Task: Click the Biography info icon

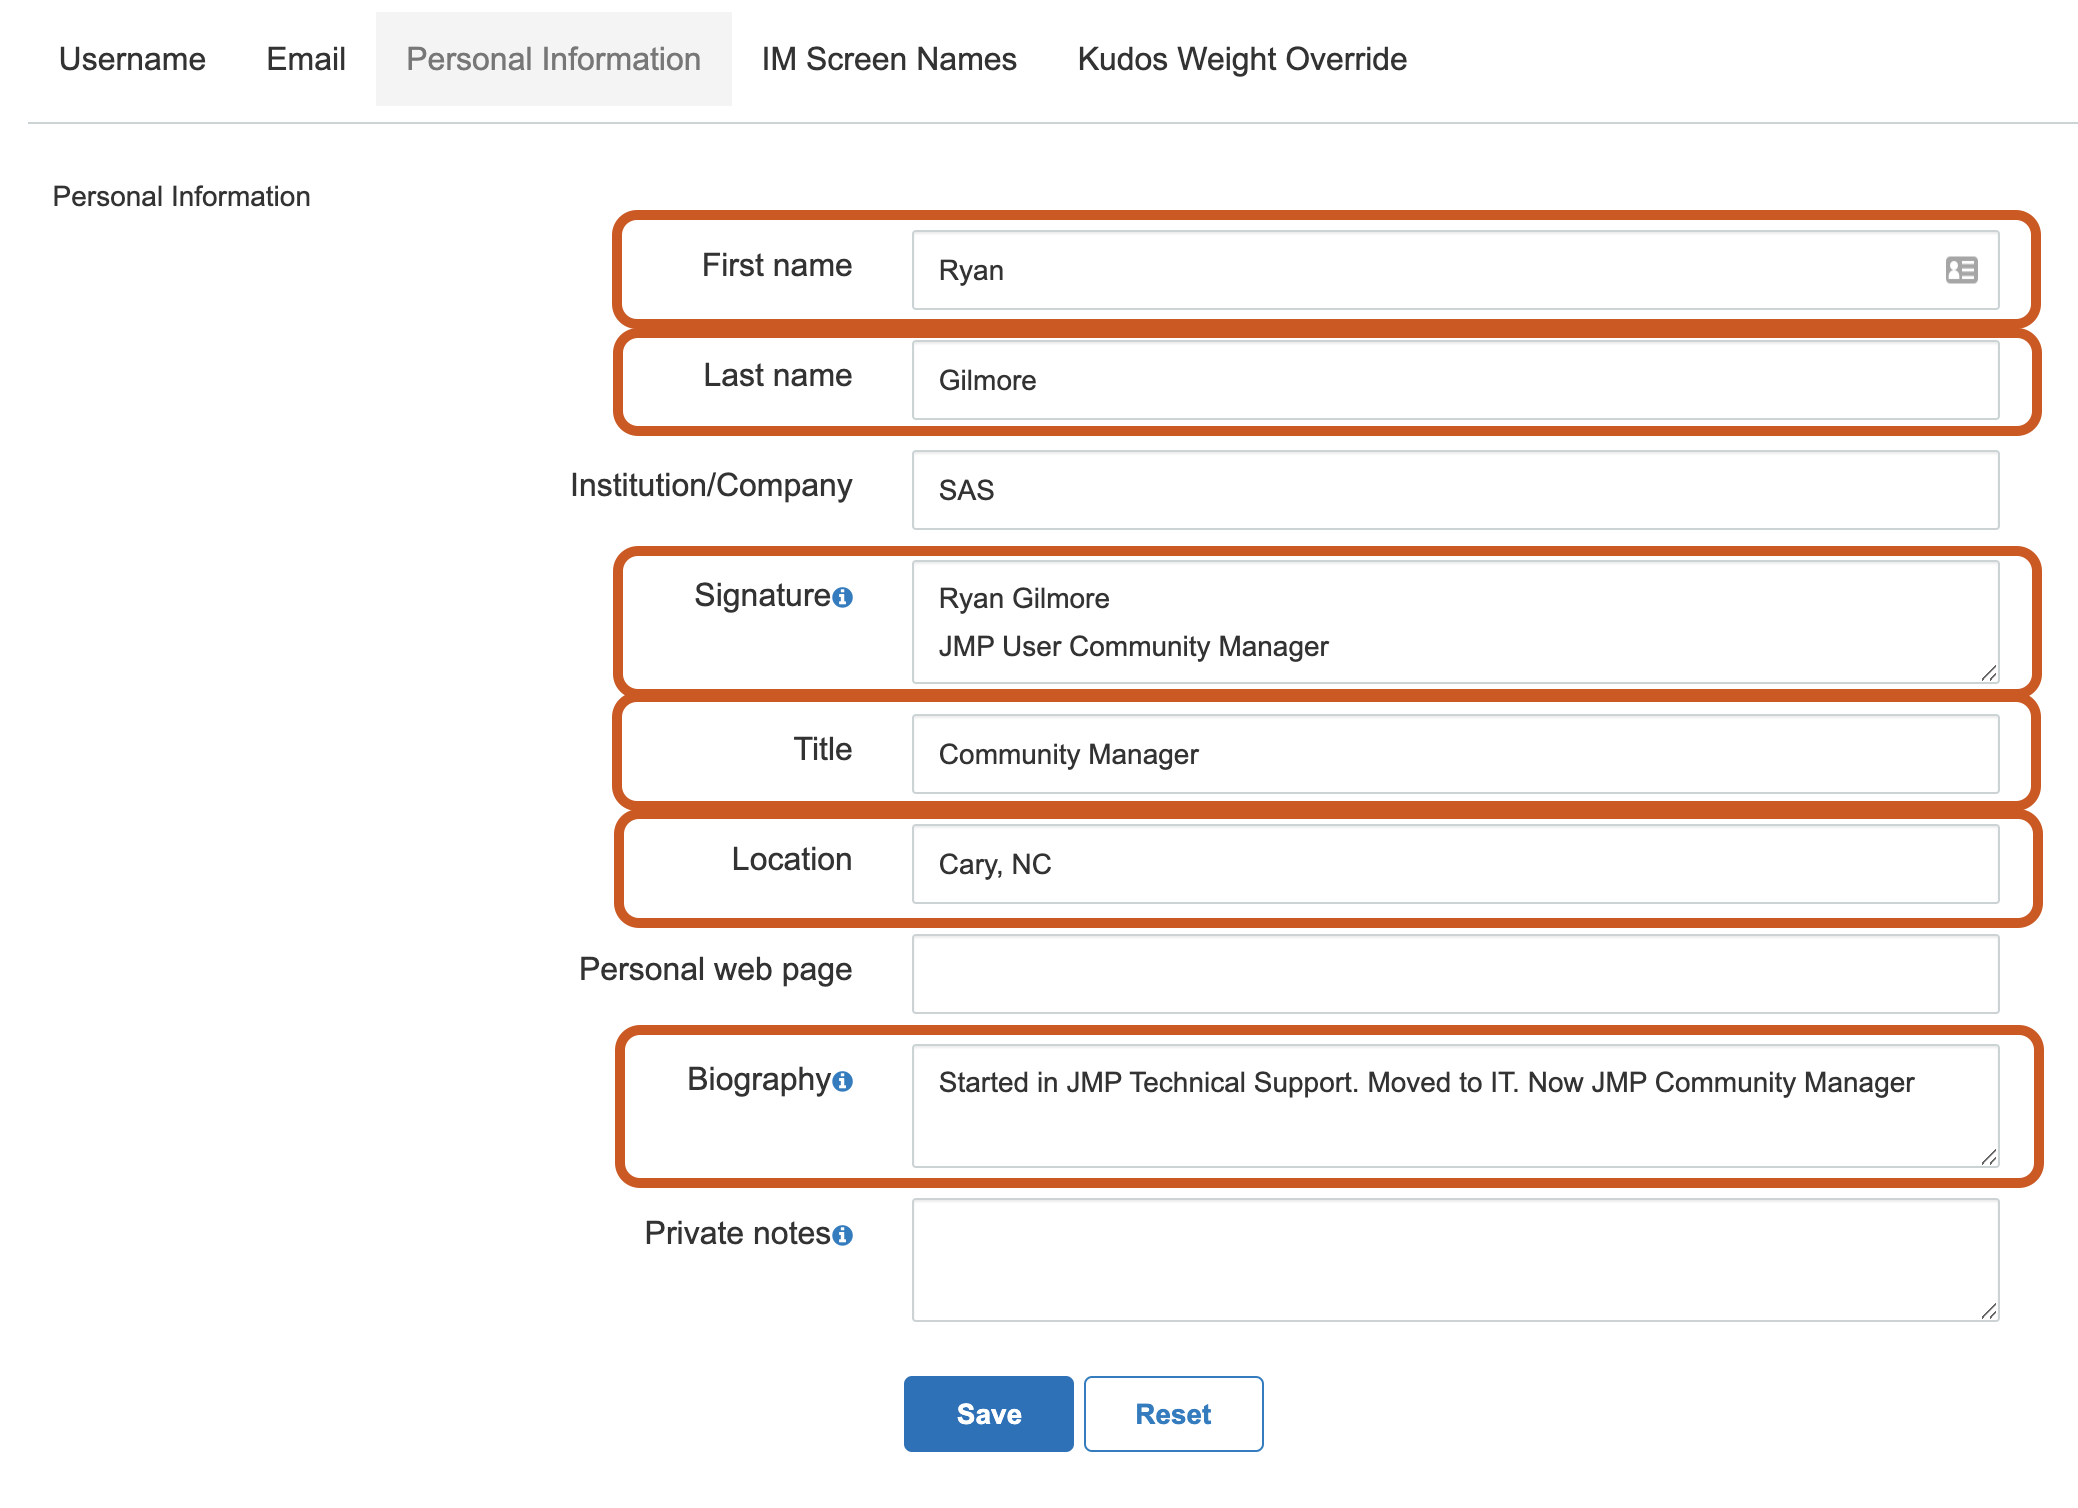Action: [x=842, y=1082]
